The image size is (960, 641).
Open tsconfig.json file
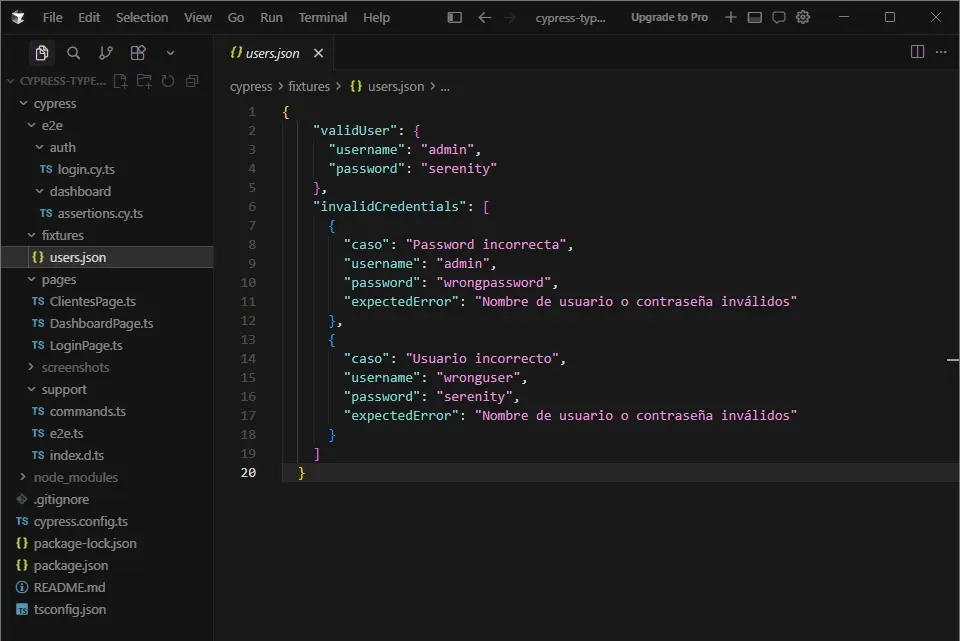click(x=69, y=610)
